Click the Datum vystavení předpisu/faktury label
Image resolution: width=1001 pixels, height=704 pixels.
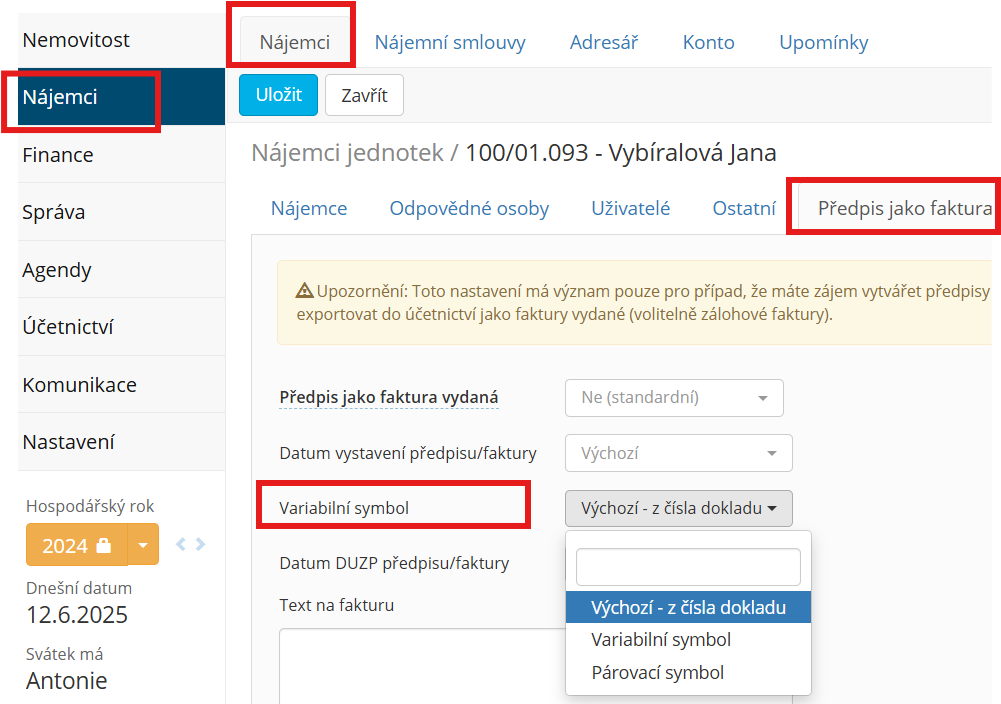click(x=408, y=453)
